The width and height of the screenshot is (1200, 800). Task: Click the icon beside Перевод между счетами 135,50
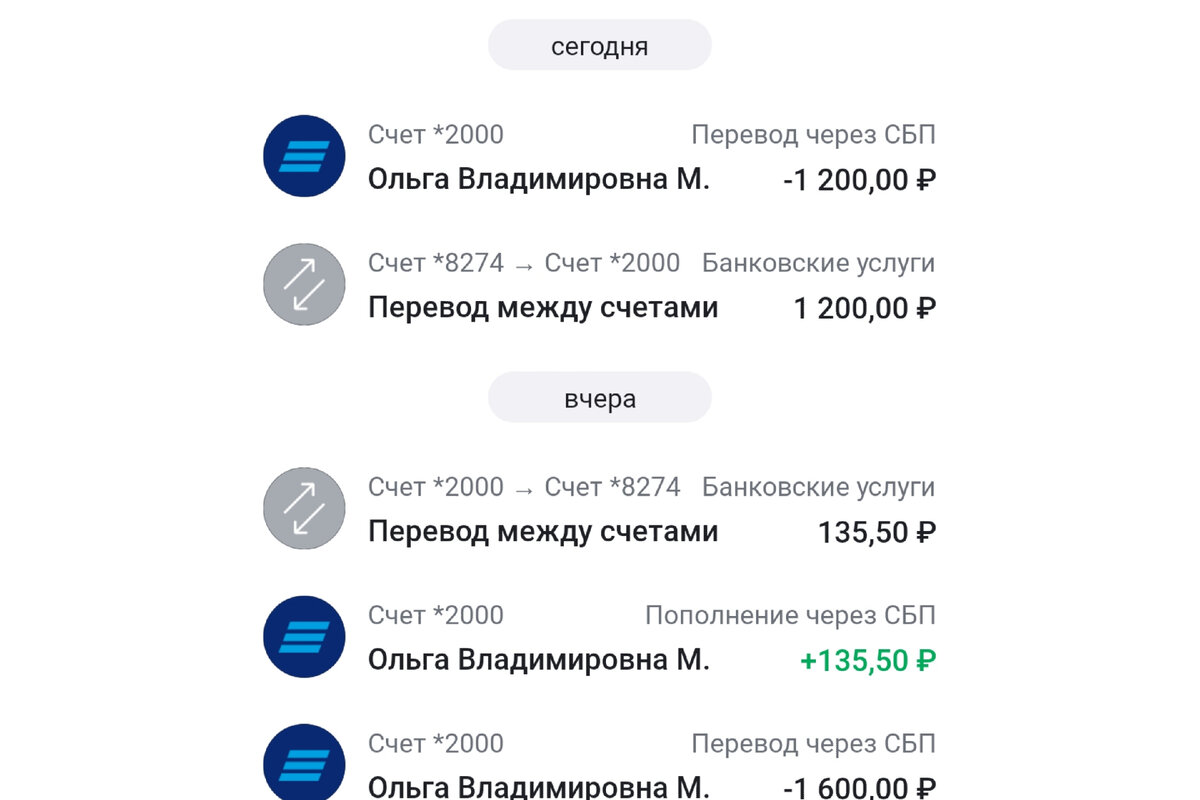click(x=303, y=508)
